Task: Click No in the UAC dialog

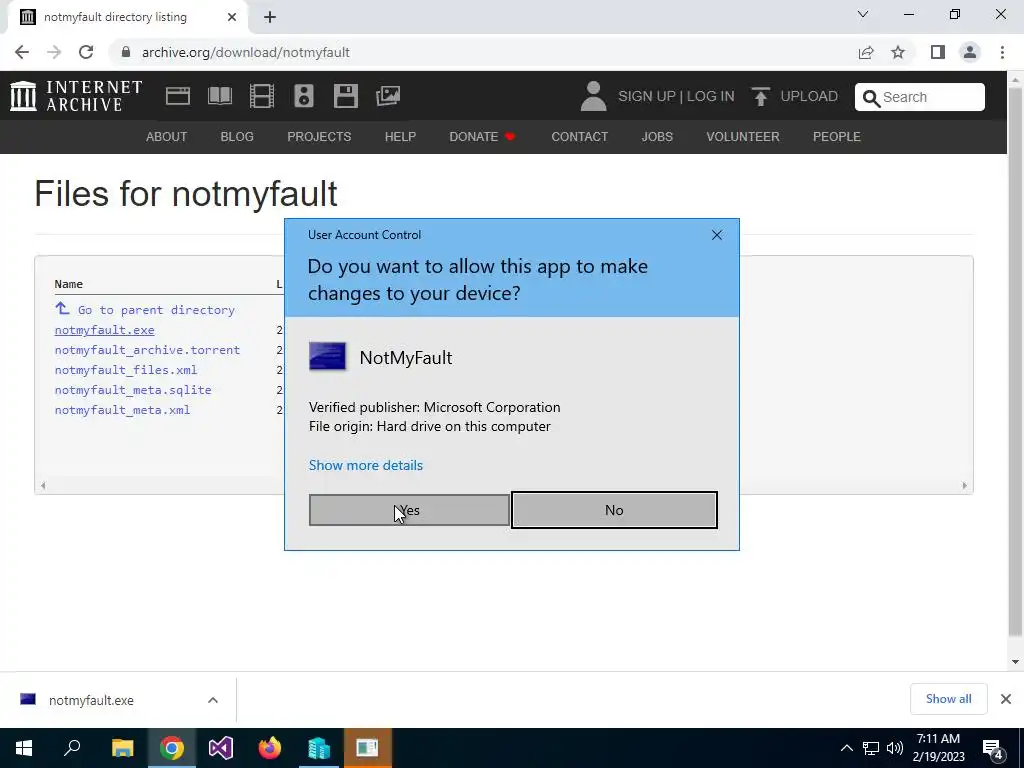Action: pos(614,510)
